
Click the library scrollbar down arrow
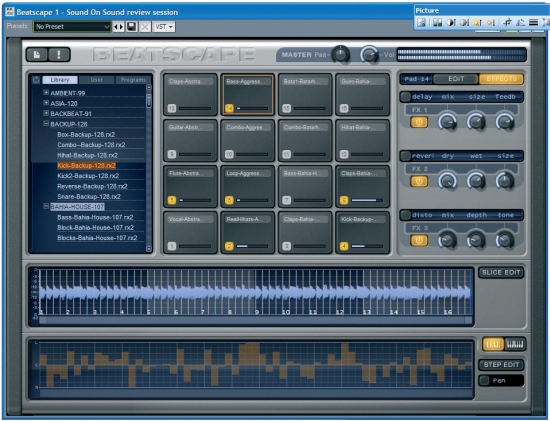(149, 249)
